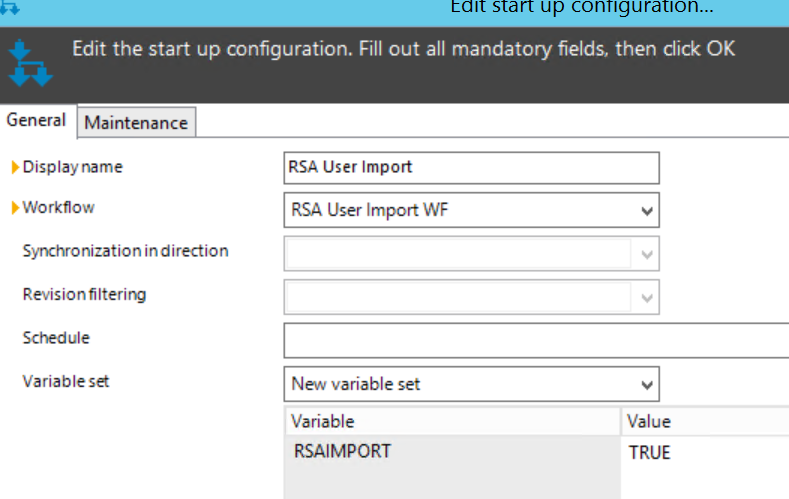
Task: Click the empty area below RSAIMPORT row
Action: pos(452,483)
